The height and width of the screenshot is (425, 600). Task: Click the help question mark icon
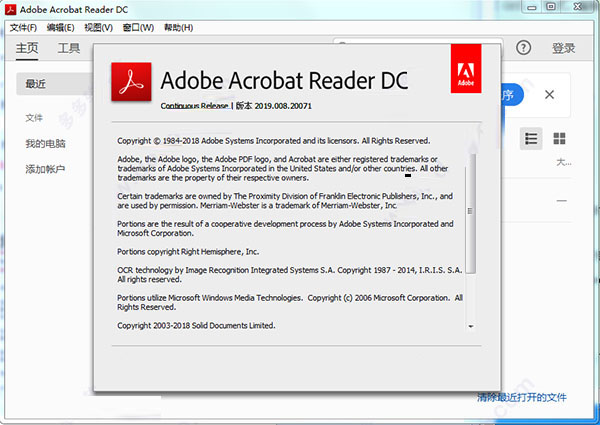523,48
